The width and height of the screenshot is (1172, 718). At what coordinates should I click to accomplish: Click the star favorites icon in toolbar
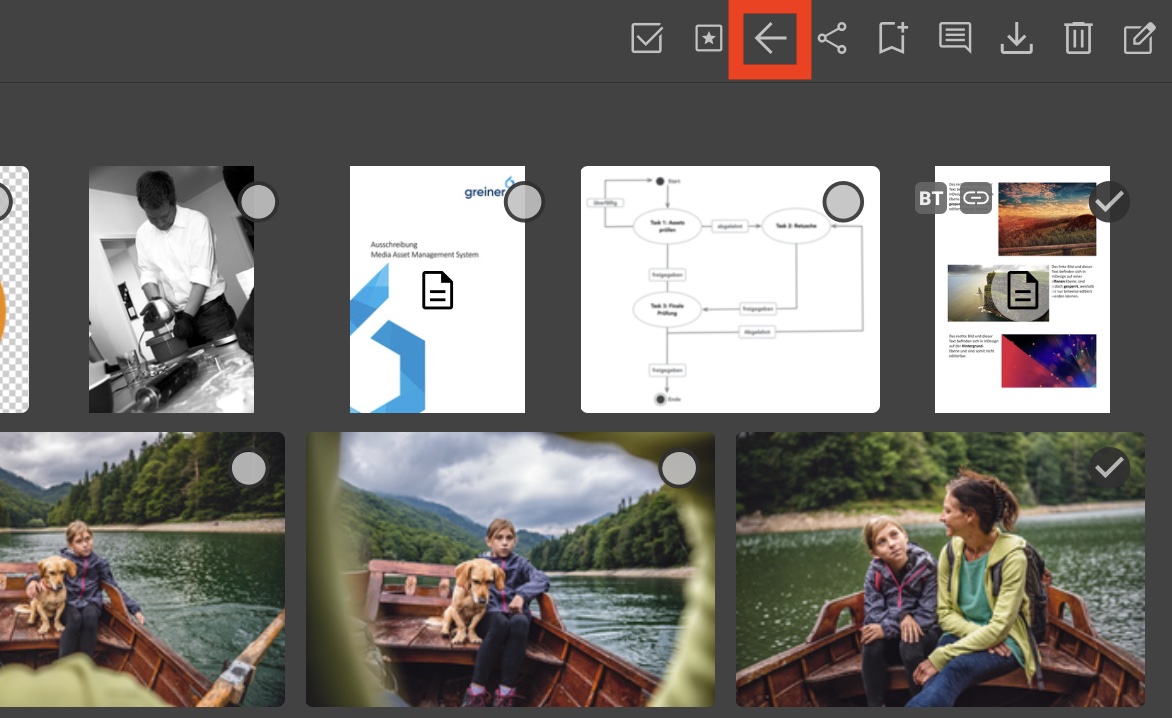[x=708, y=39]
